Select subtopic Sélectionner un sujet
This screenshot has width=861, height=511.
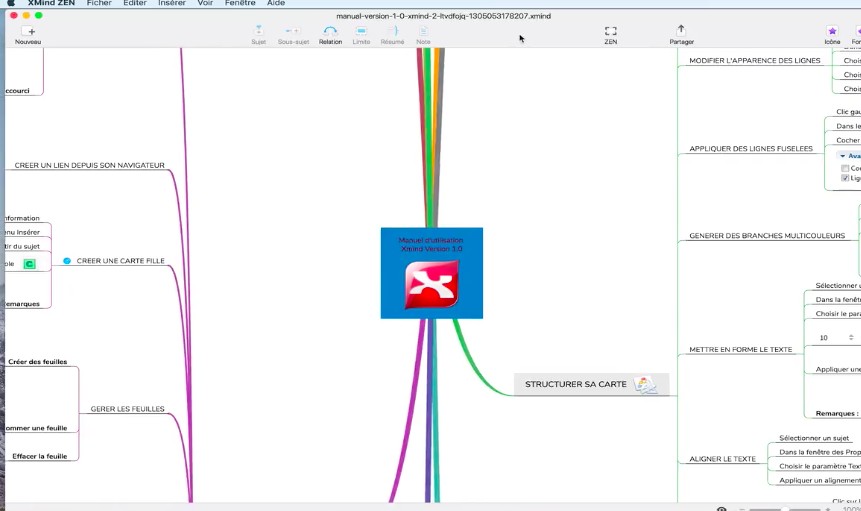[814, 438]
